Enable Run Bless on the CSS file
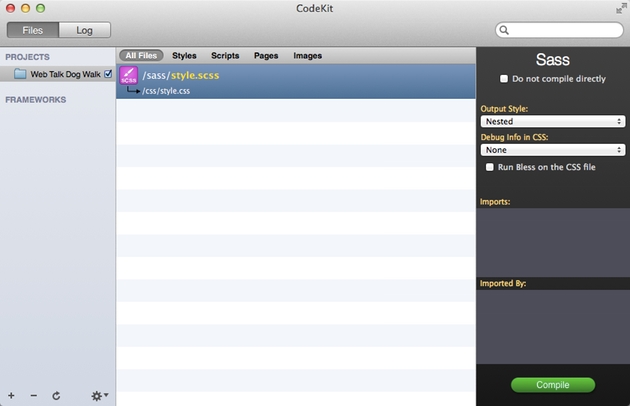630x406 pixels. [x=489, y=167]
